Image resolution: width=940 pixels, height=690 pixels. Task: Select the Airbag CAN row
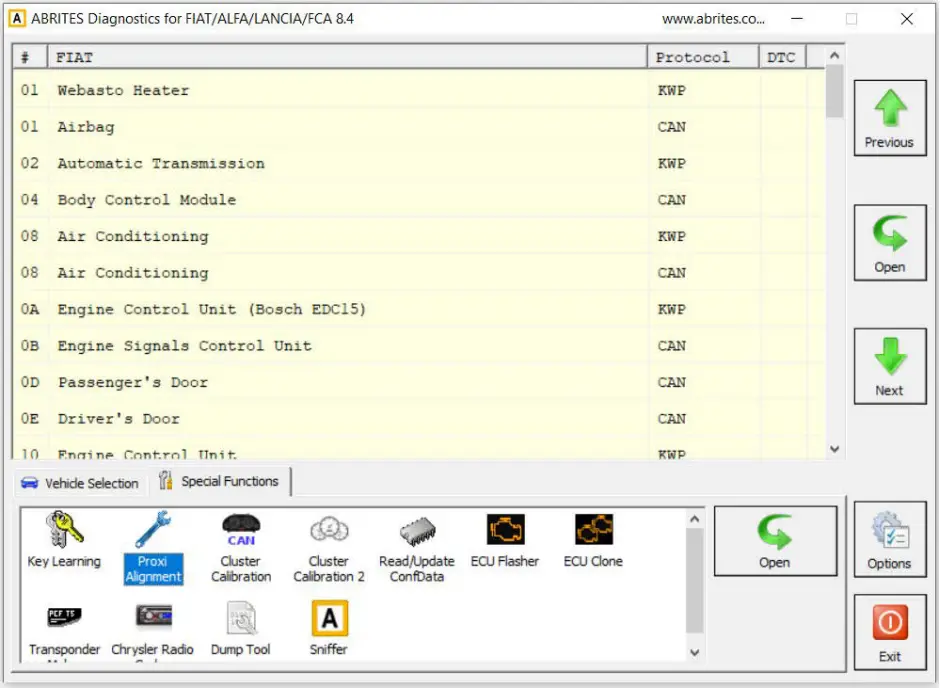pyautogui.click(x=418, y=127)
